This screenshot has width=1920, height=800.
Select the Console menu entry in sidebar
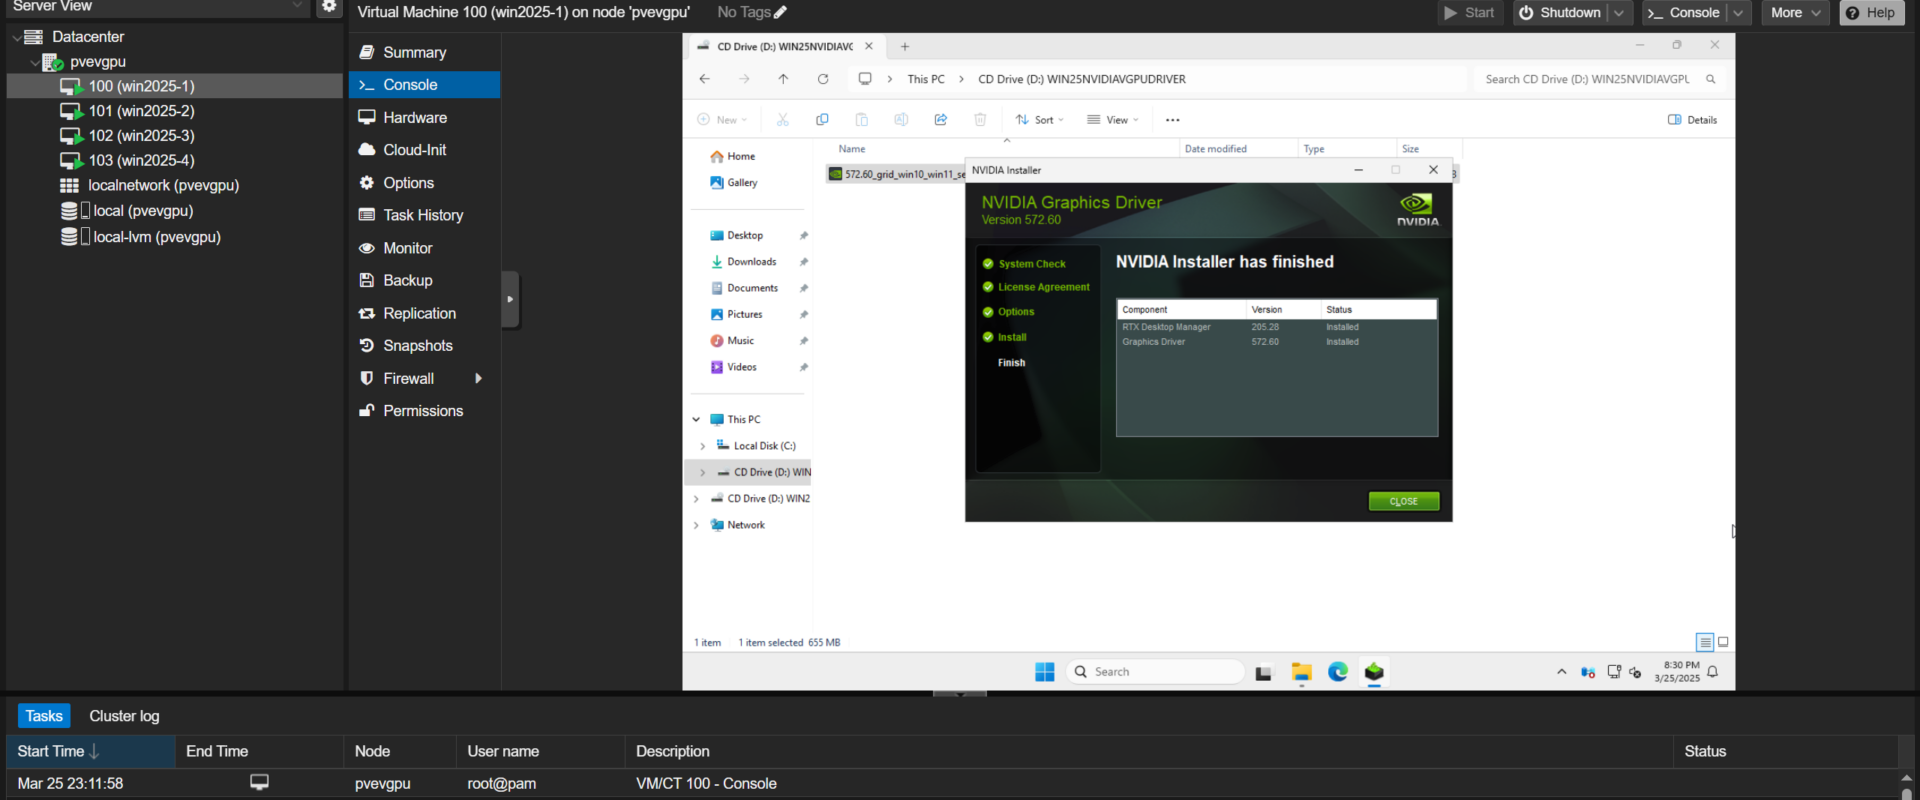point(424,85)
